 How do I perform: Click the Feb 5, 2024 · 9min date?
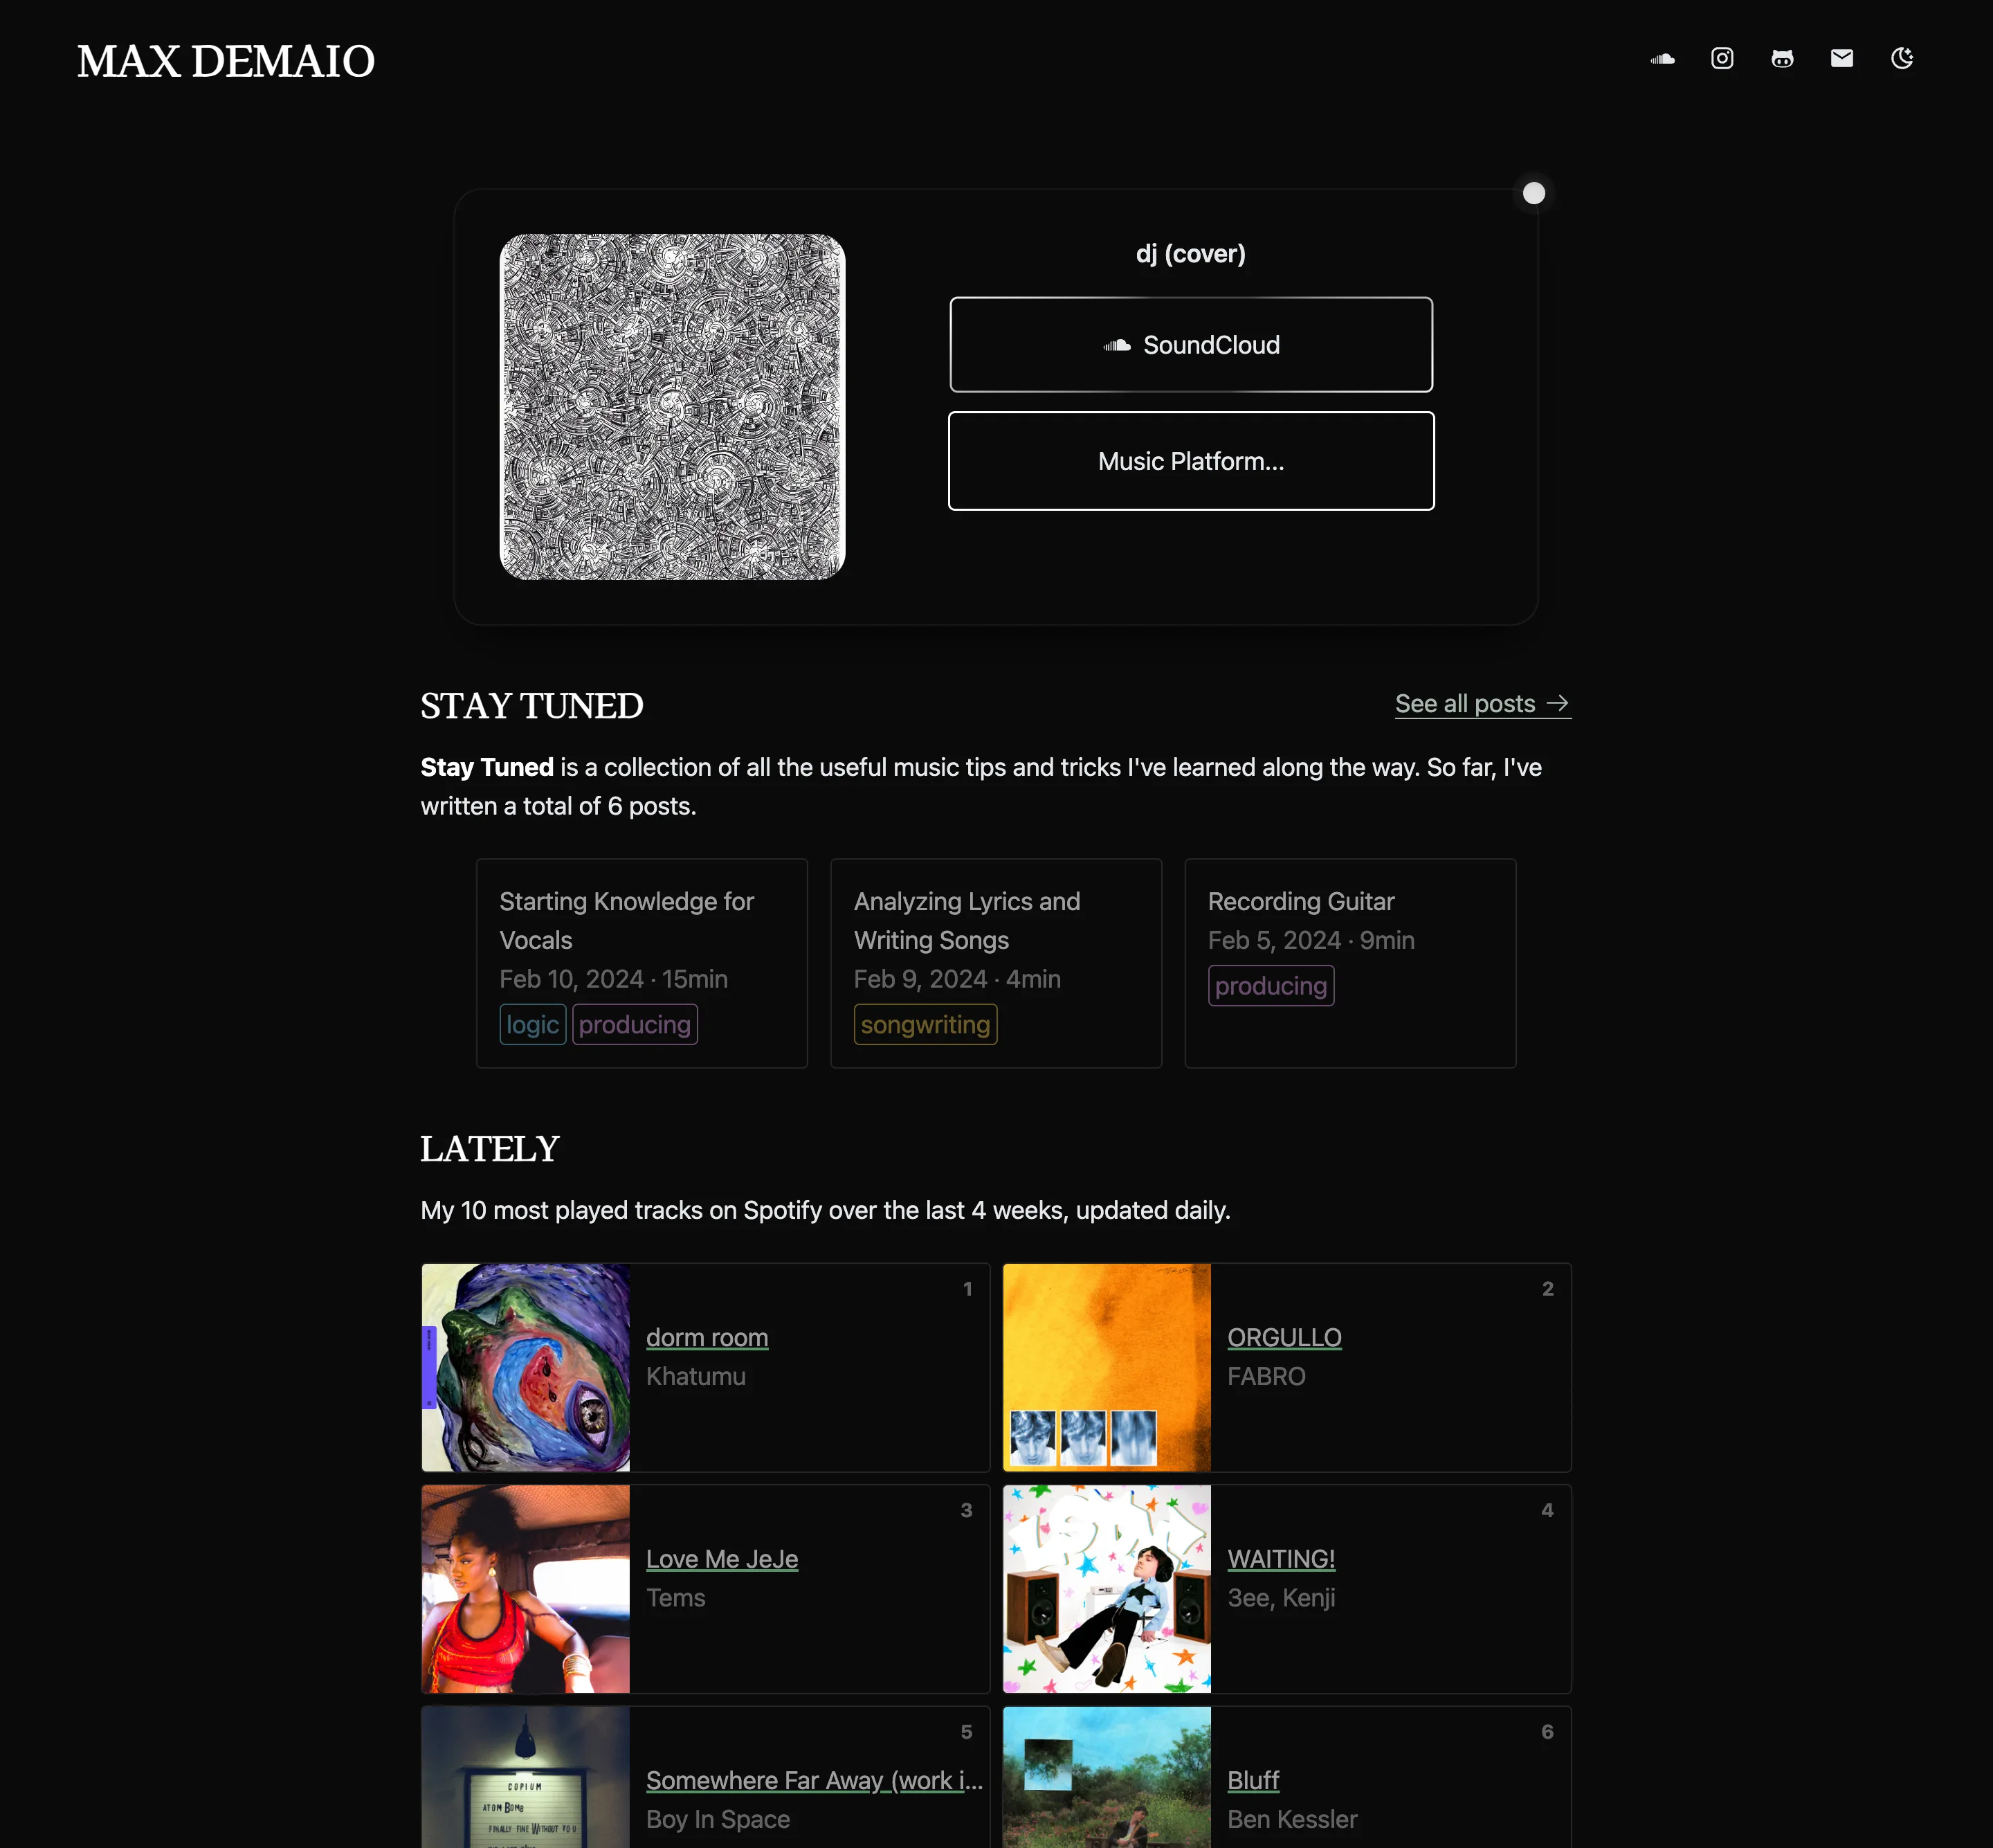tap(1311, 940)
